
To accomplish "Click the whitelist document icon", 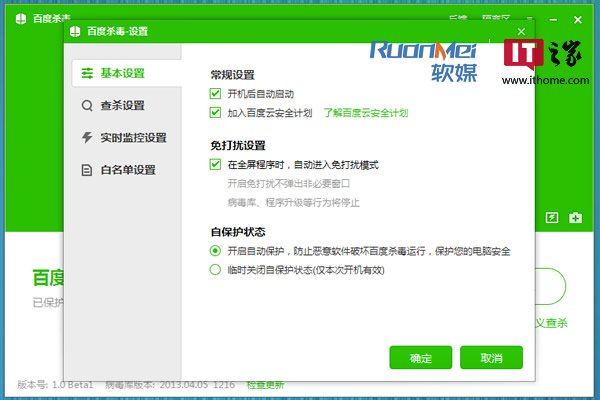I will [87, 169].
